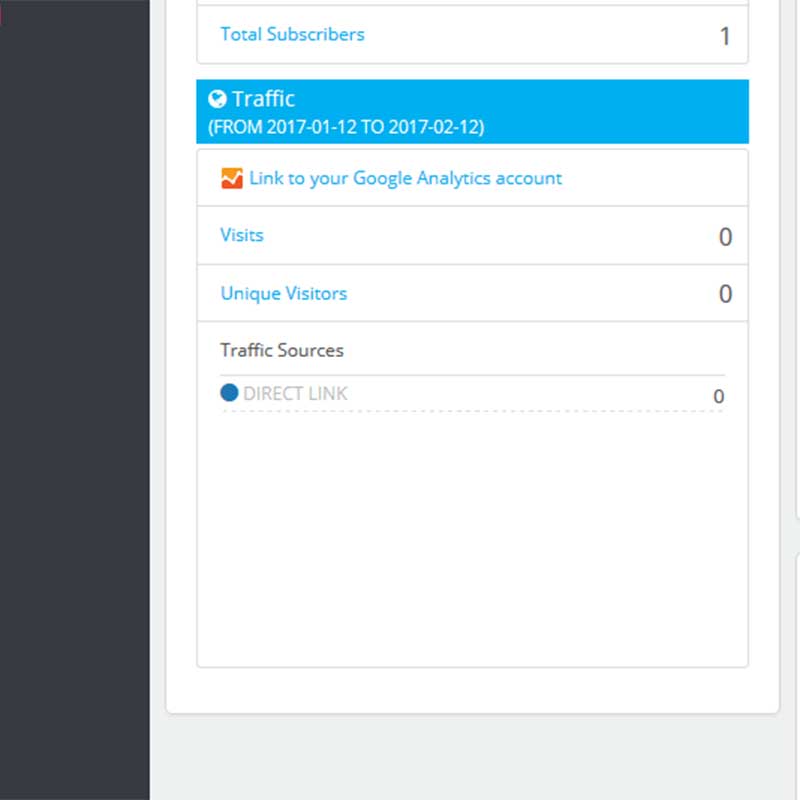Click the Traffic date range text
Screen dimensions: 800x800
tap(346, 128)
